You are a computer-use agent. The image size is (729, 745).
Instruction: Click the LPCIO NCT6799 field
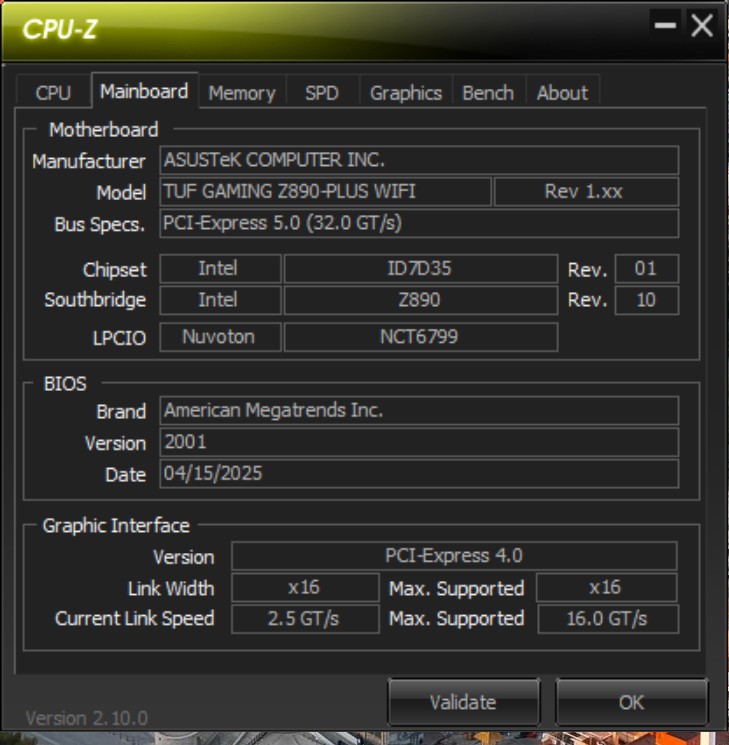421,337
